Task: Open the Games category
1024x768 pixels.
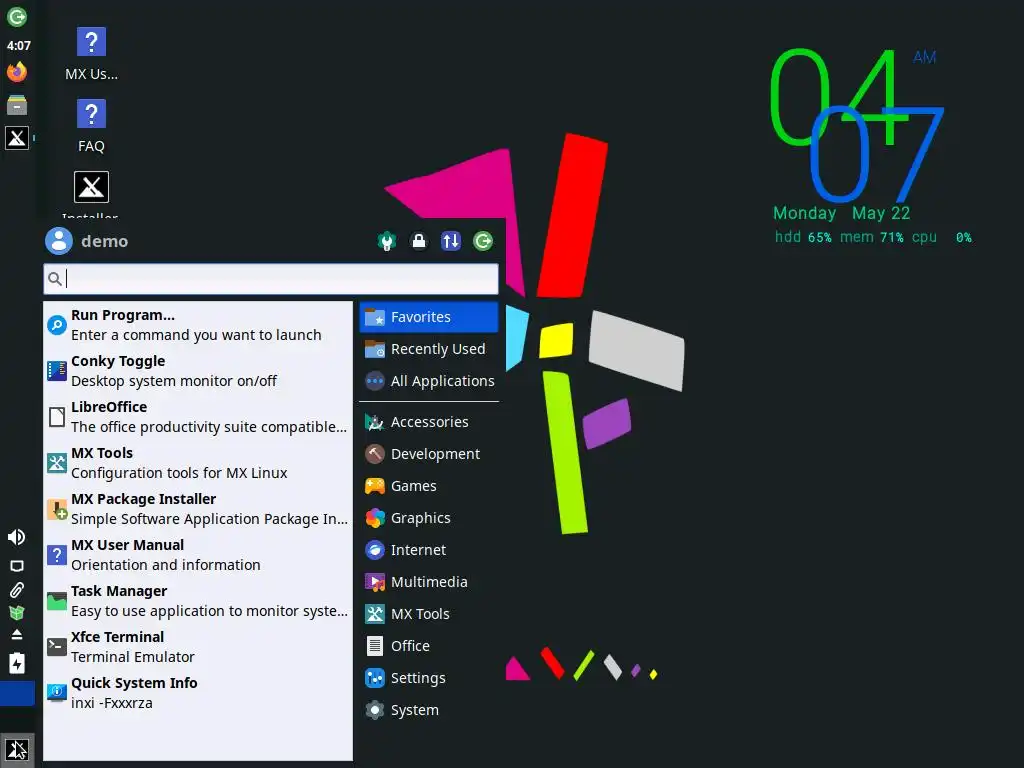Action: 429,486
